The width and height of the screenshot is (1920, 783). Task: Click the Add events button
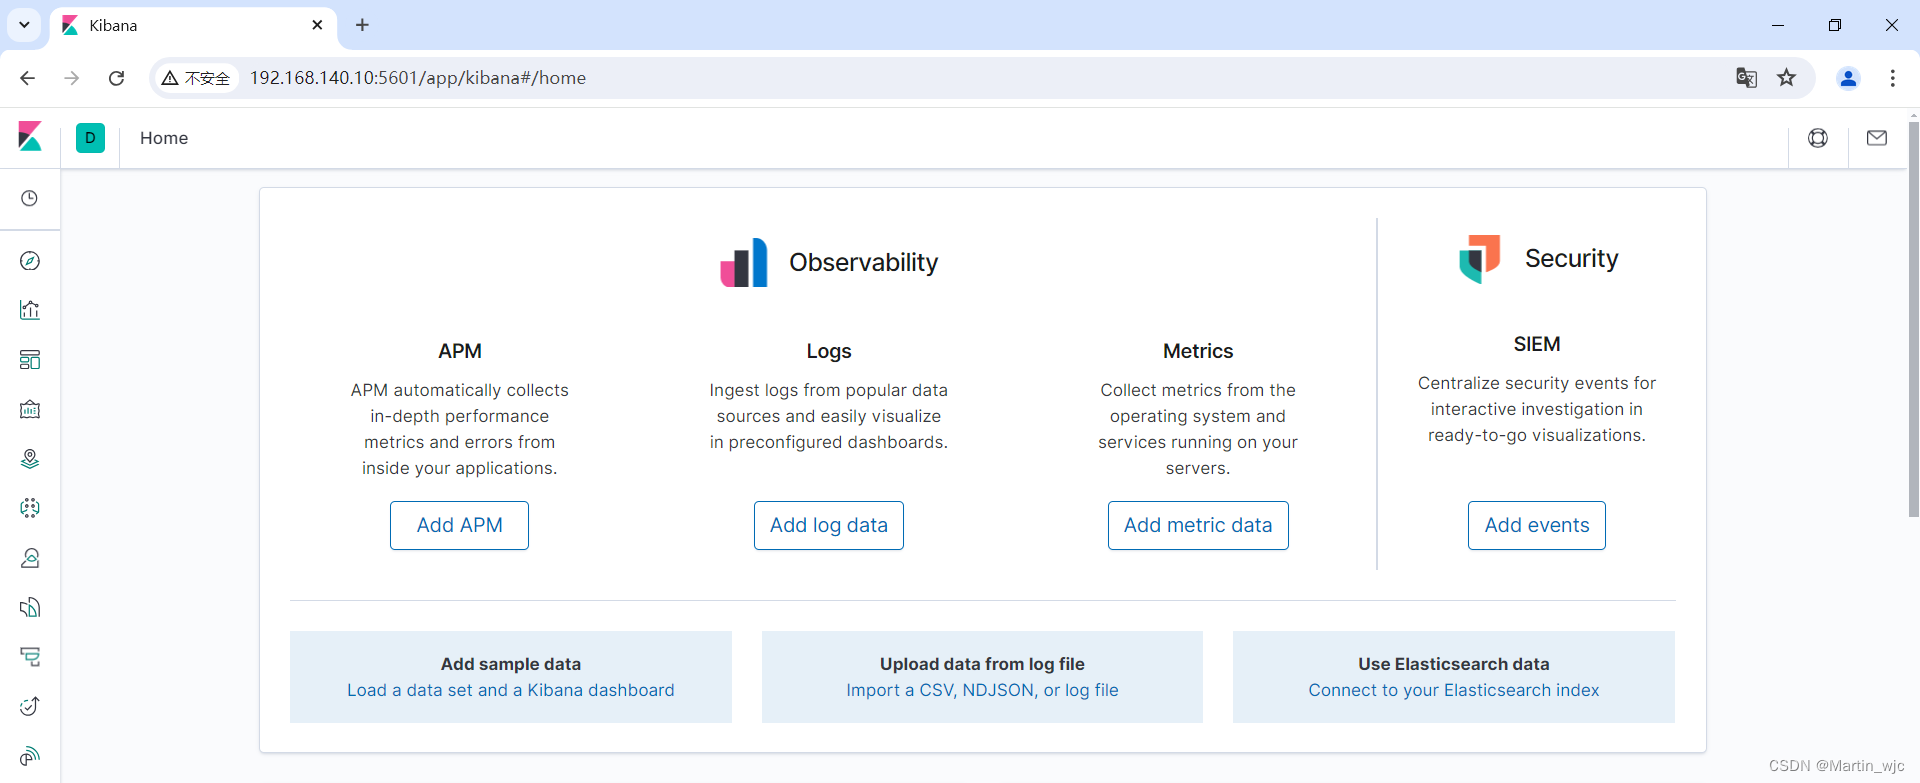1537,525
